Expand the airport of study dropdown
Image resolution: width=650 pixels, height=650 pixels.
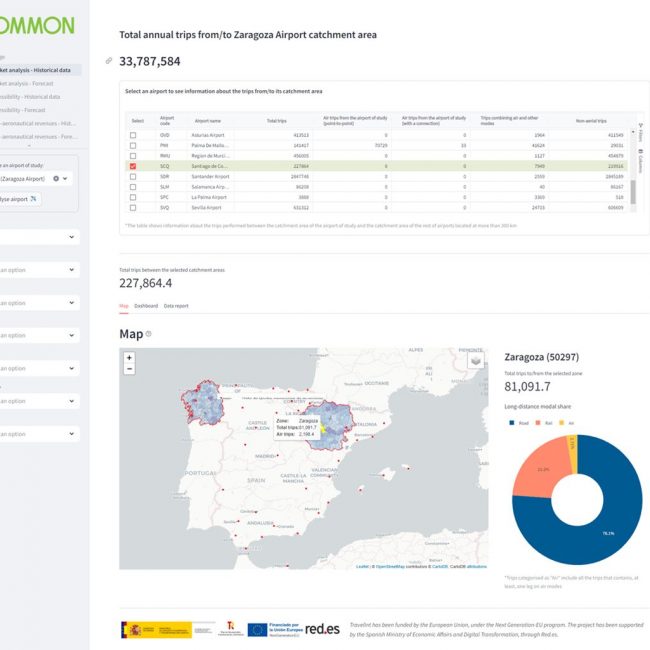coord(67,178)
